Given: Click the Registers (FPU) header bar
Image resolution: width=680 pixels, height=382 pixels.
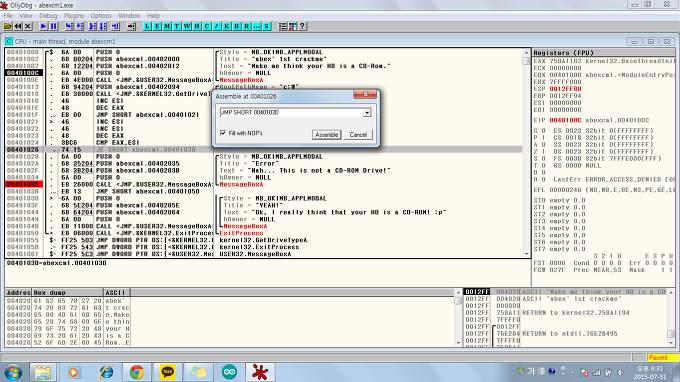Looking at the screenshot, I should coord(604,53).
